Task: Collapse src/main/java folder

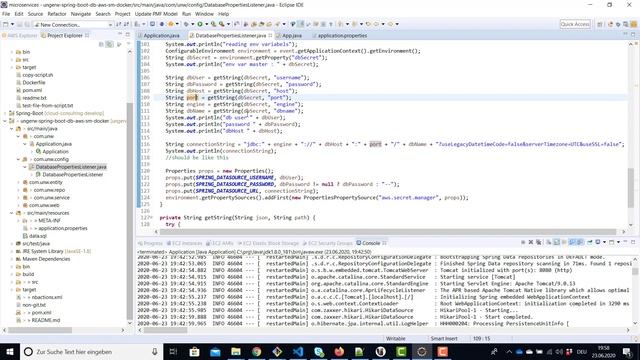Action: [x=11, y=129]
